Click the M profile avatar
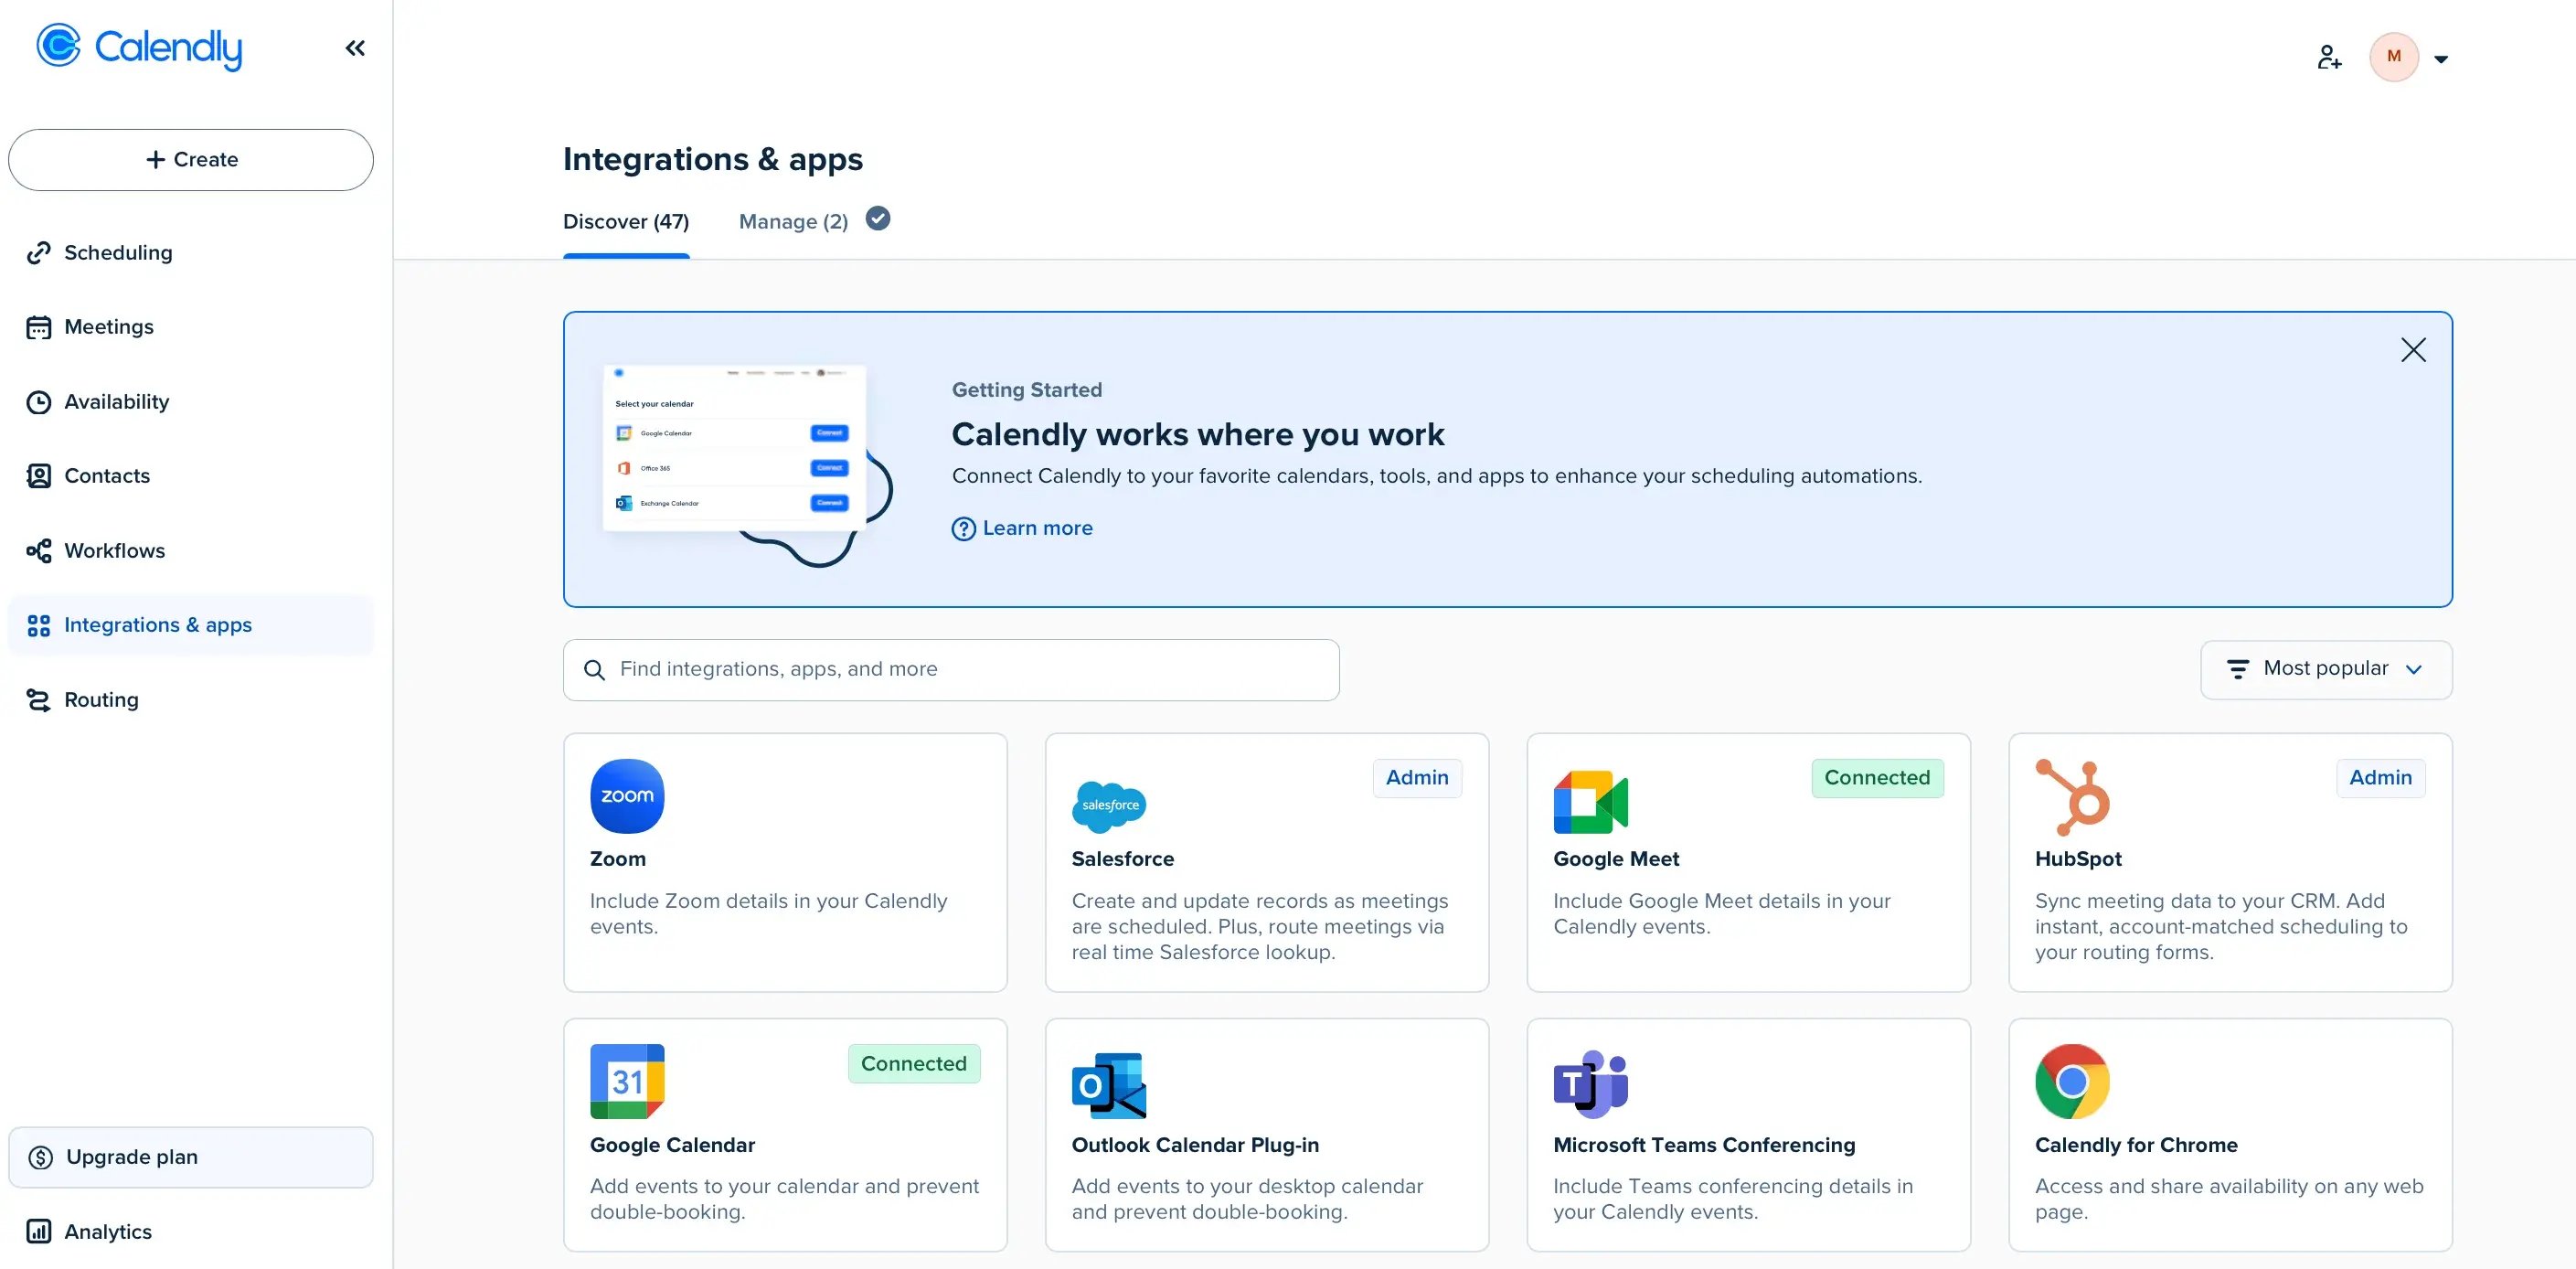This screenshot has height=1269, width=2576. [2394, 57]
